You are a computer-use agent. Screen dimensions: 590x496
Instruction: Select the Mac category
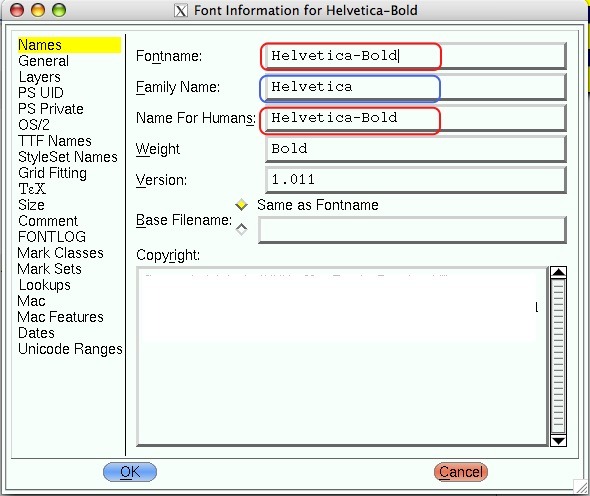[x=31, y=301]
